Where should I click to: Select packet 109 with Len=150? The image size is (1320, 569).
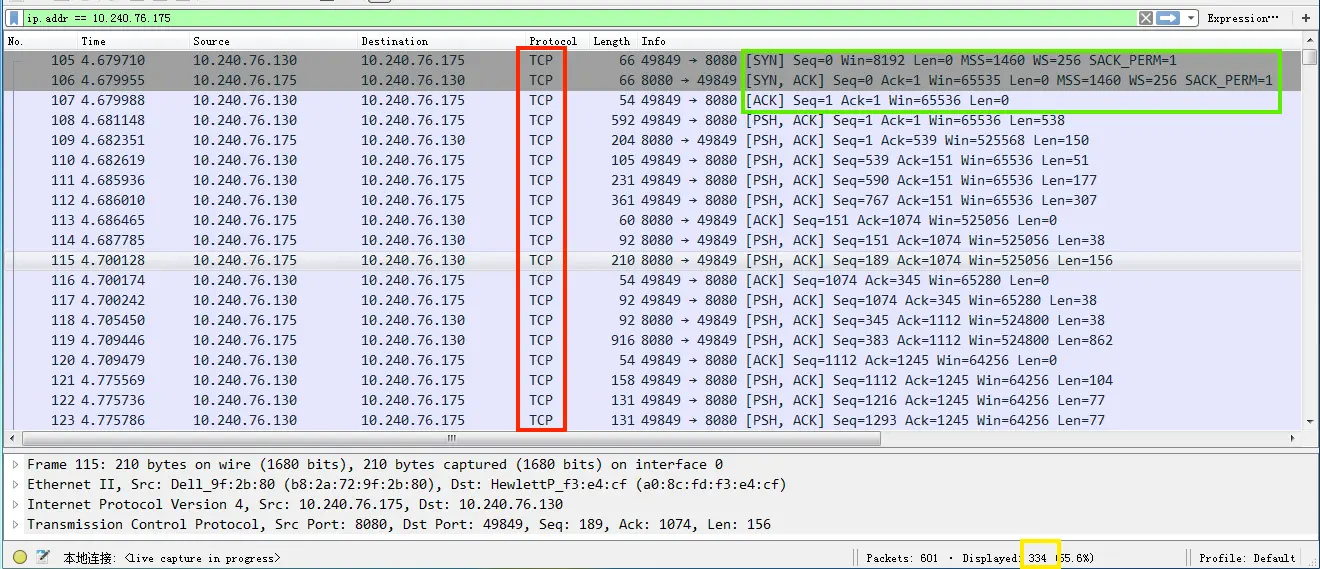[653, 140]
